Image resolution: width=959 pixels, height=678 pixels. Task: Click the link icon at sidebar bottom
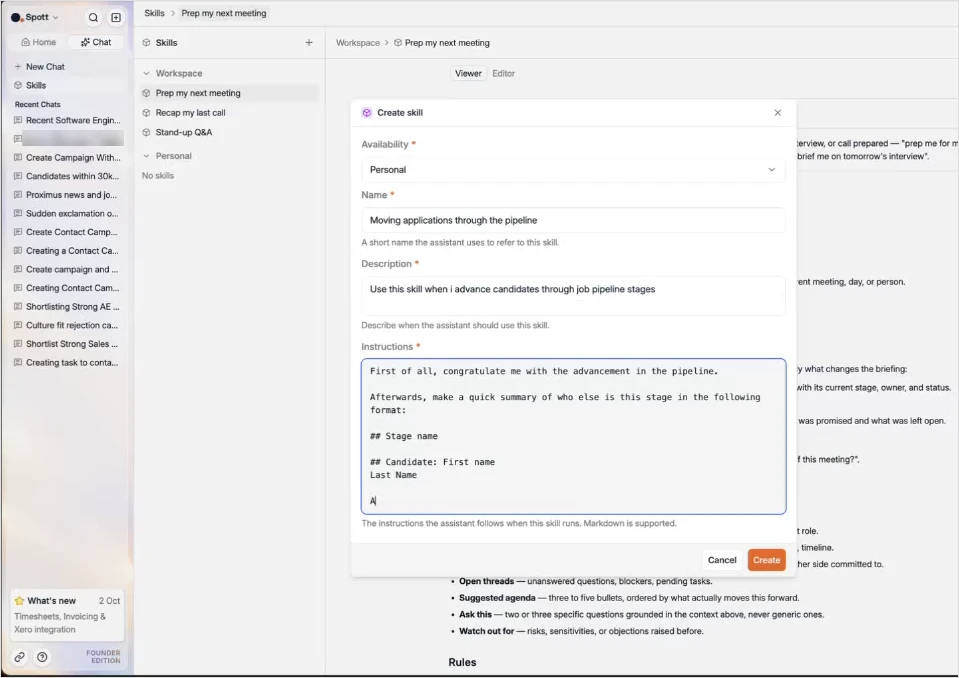point(20,657)
